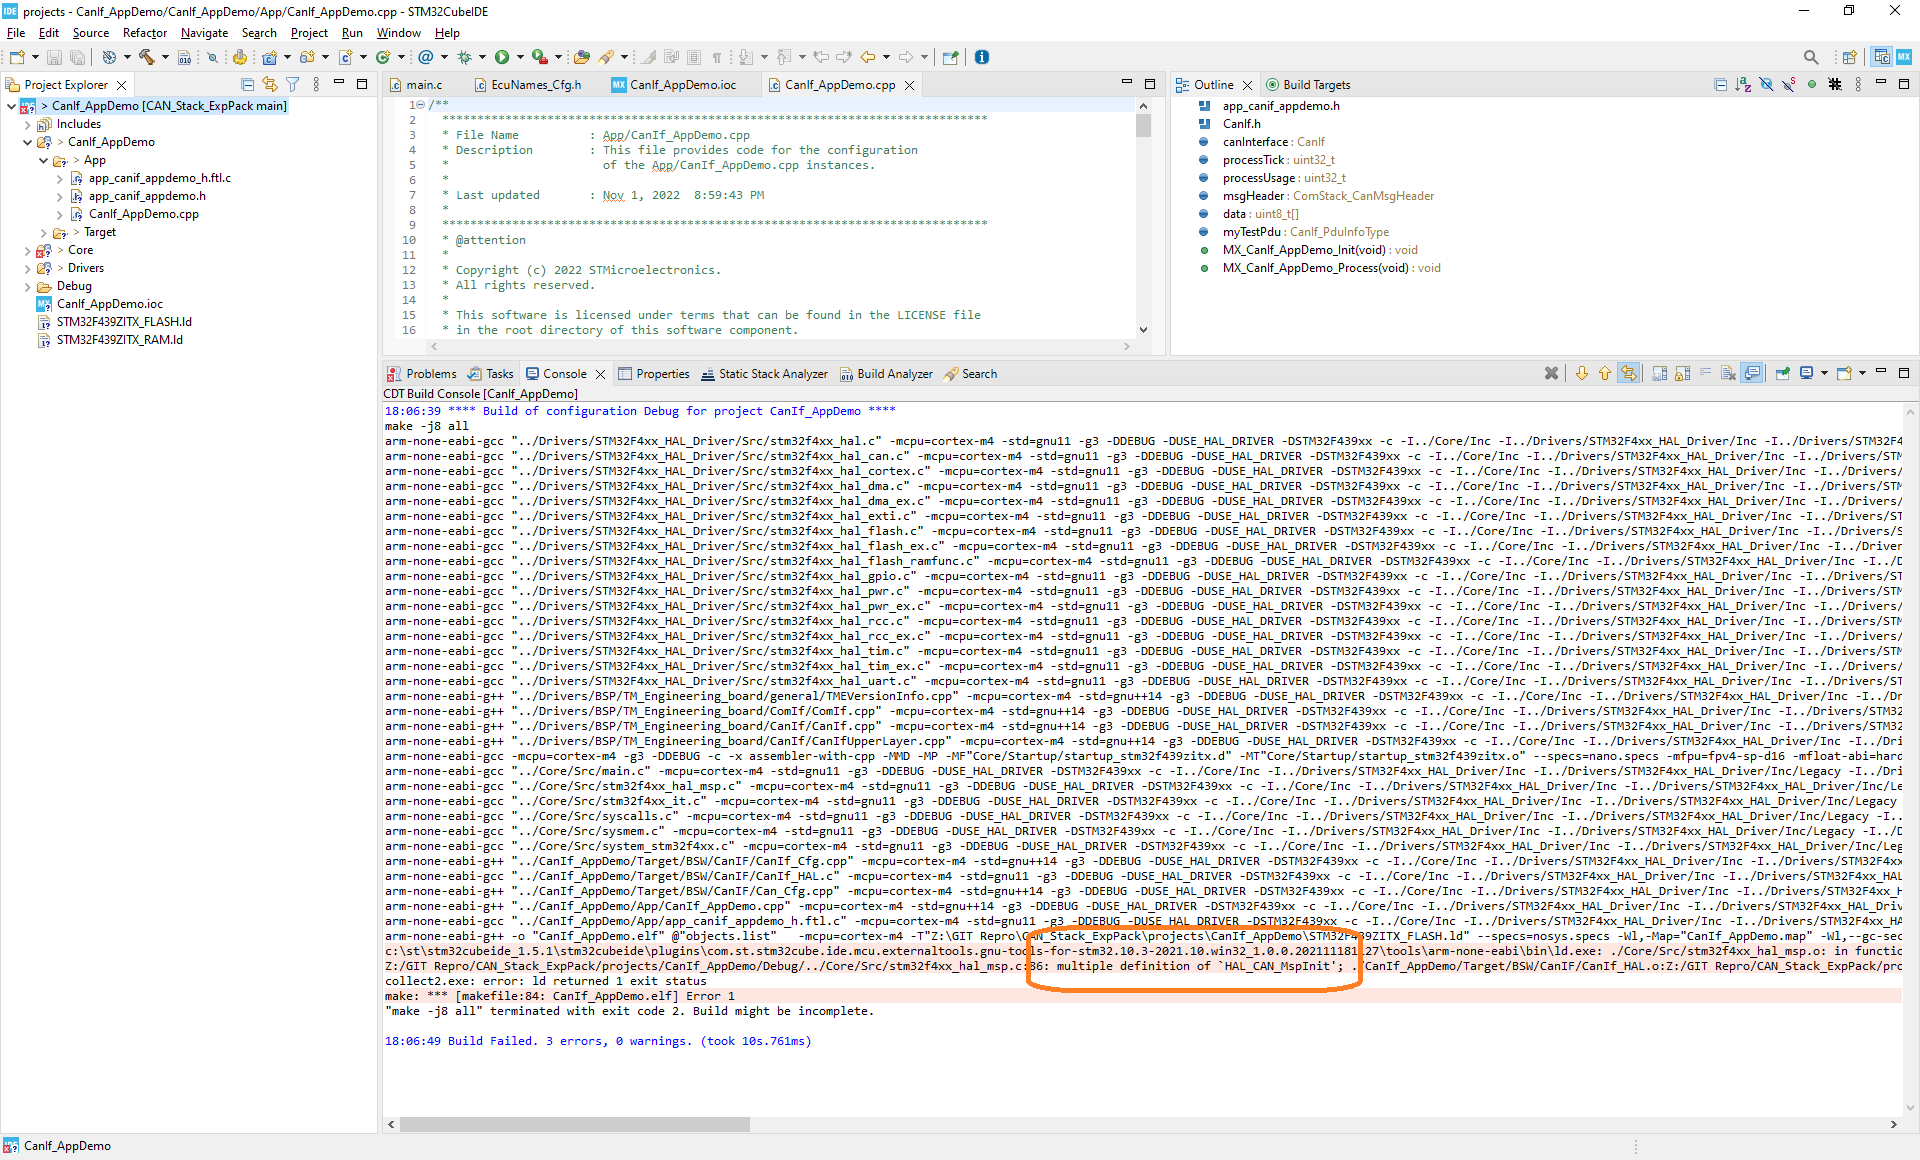Click Previous Error up arrow in console
The width and height of the screenshot is (1920, 1160).
pyautogui.click(x=1605, y=373)
